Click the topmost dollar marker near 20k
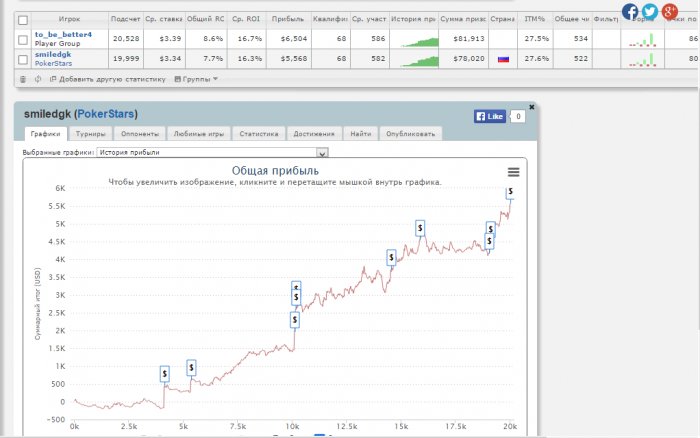The height and width of the screenshot is (438, 700). pos(510,192)
